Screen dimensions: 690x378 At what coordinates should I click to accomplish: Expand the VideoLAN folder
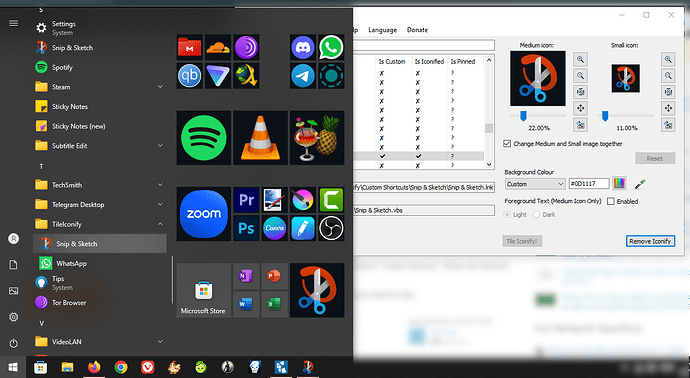tap(160, 341)
